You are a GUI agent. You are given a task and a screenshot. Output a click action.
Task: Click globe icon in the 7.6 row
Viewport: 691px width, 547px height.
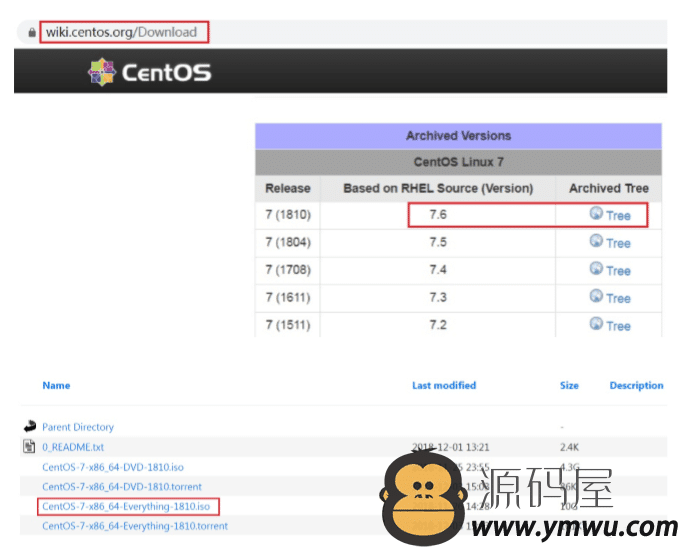tap(596, 213)
